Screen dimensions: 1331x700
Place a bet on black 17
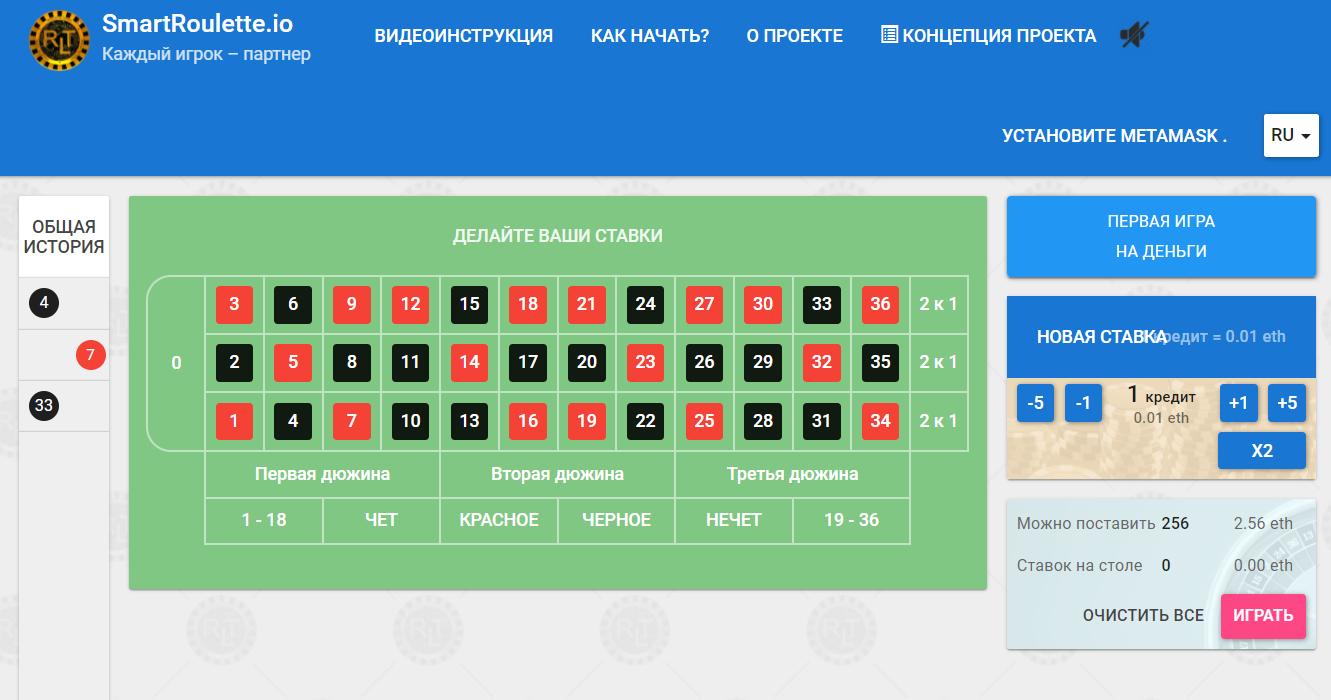click(528, 362)
